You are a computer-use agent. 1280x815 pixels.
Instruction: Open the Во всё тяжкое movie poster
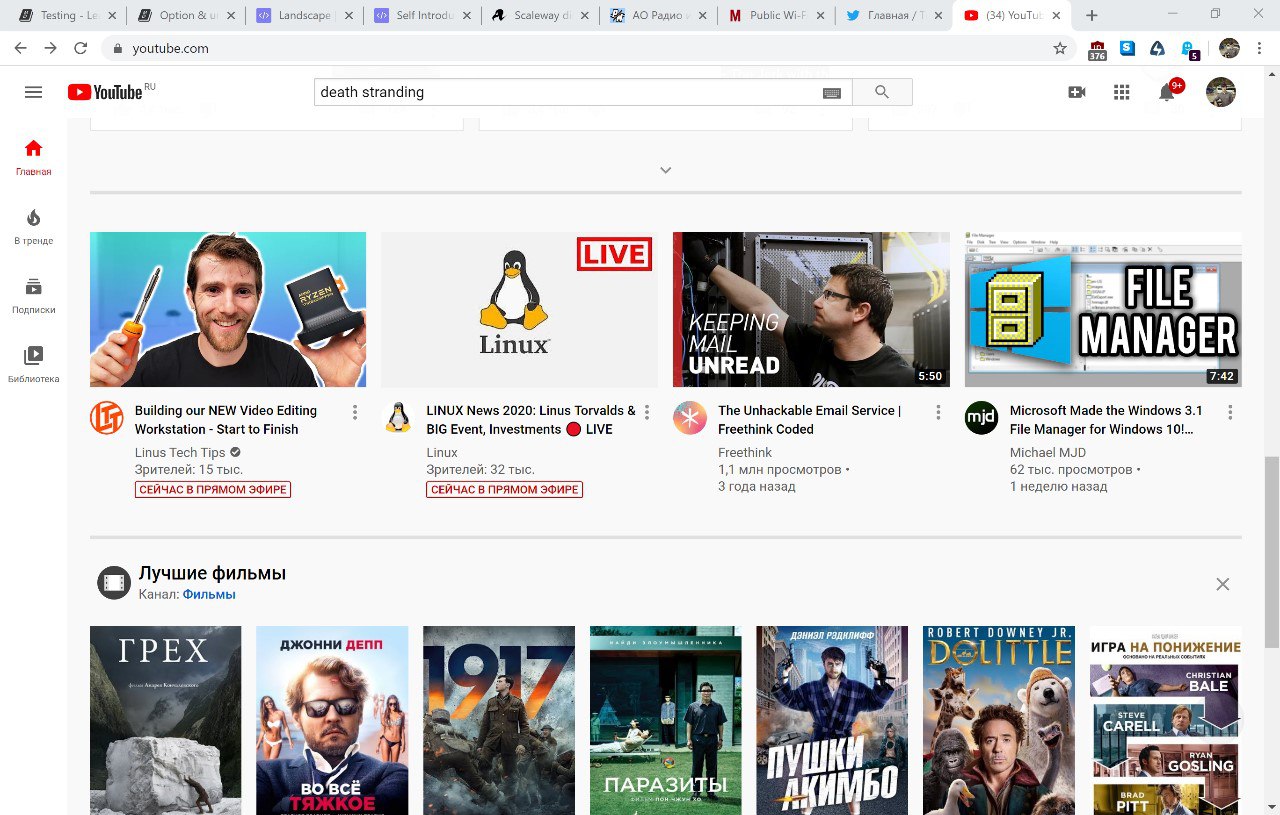point(332,720)
